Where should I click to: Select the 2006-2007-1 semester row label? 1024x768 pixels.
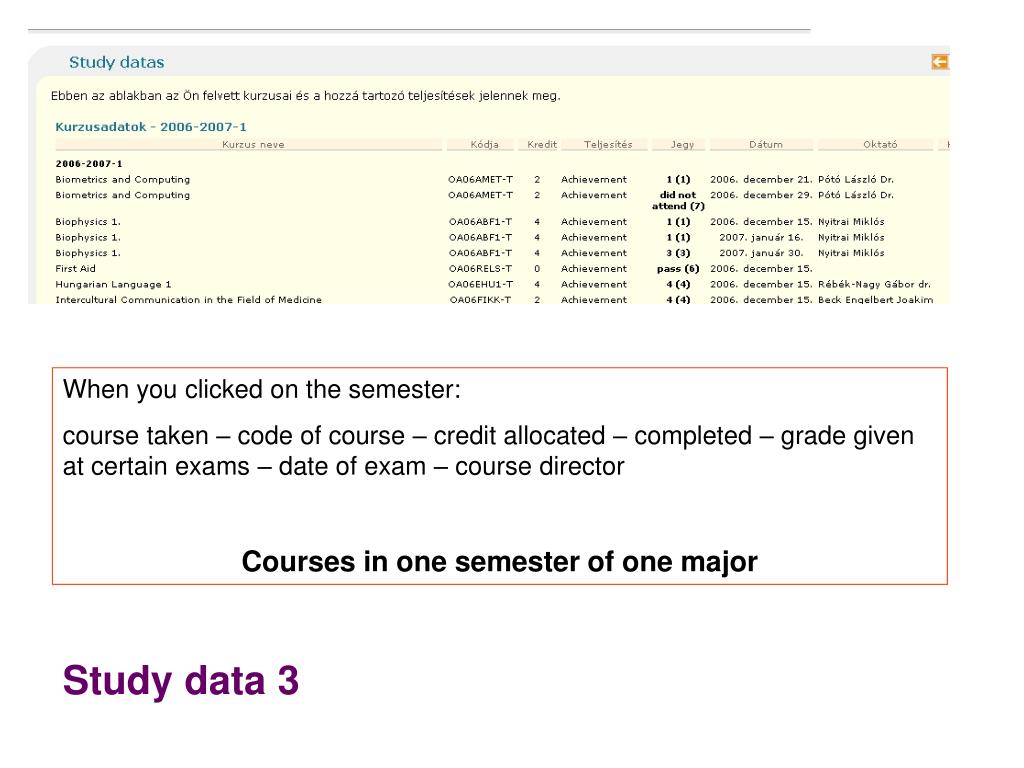pyautogui.click(x=89, y=164)
